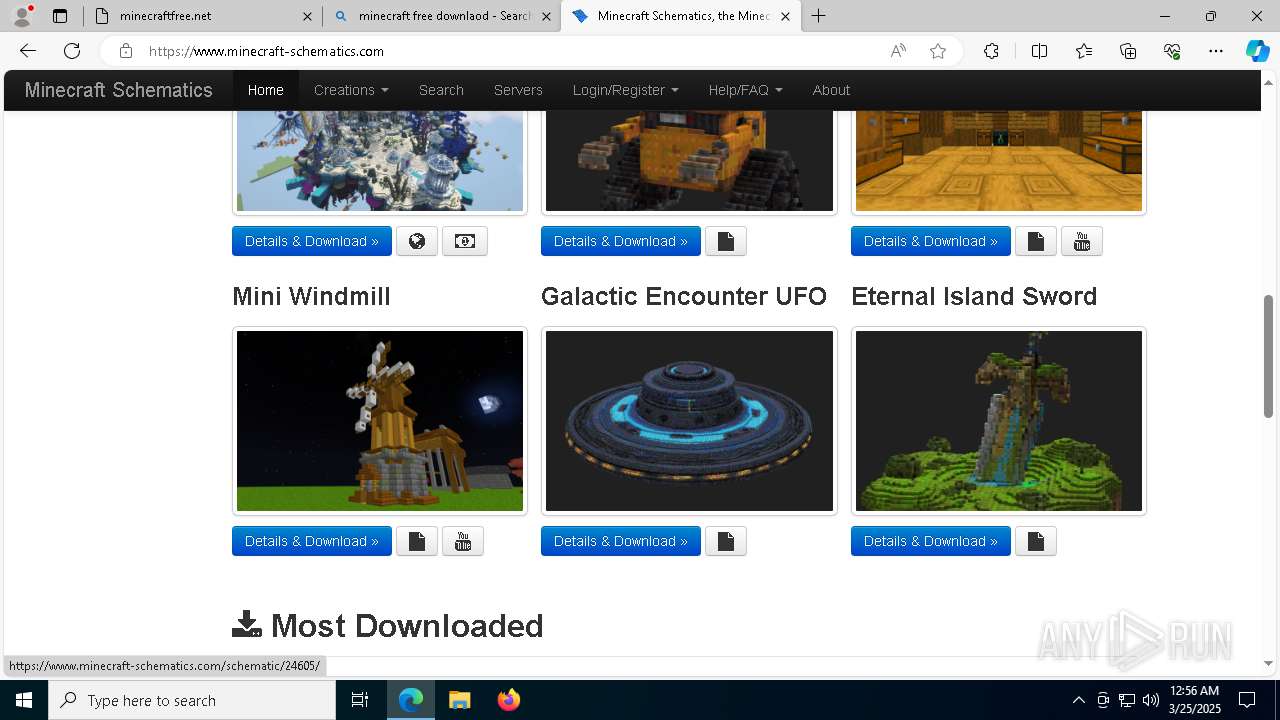Click Details & Download under the wooden room image
The height and width of the screenshot is (720, 1280).
pyautogui.click(x=931, y=241)
